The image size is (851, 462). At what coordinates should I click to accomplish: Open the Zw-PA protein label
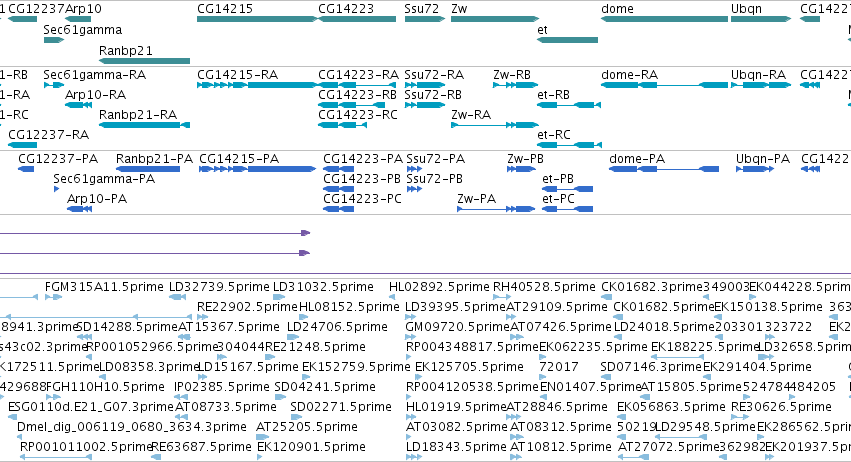pos(477,199)
